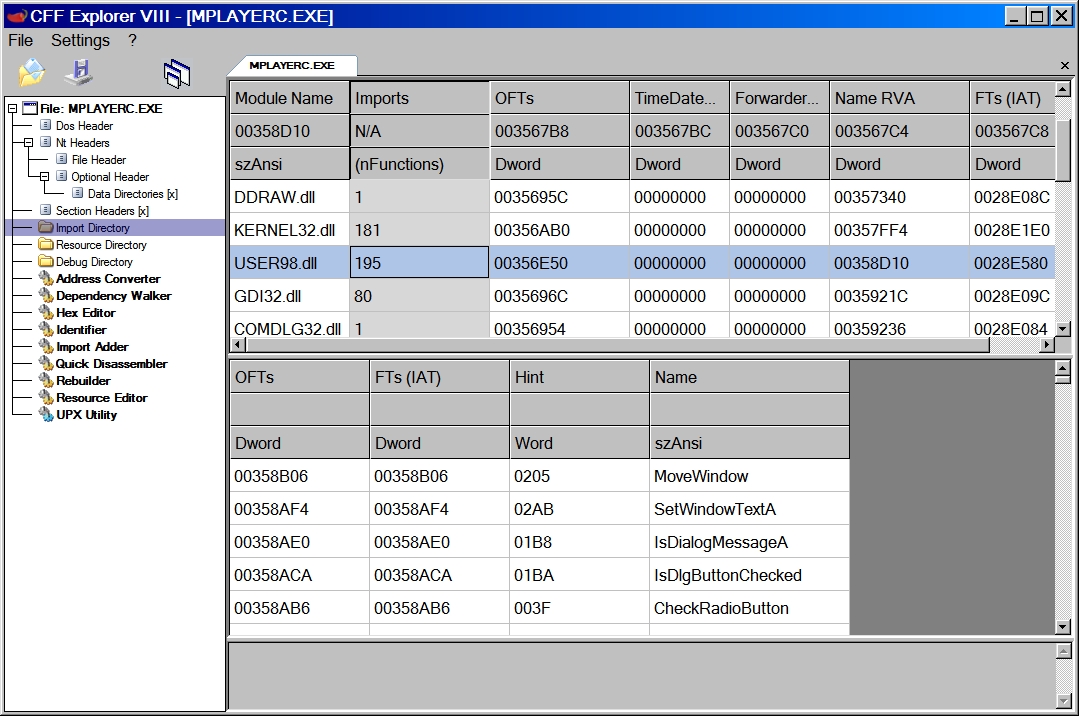Viewport: 1079px width, 716px height.
Task: Select the IsDlgButtonChecked function row
Action: (540, 575)
